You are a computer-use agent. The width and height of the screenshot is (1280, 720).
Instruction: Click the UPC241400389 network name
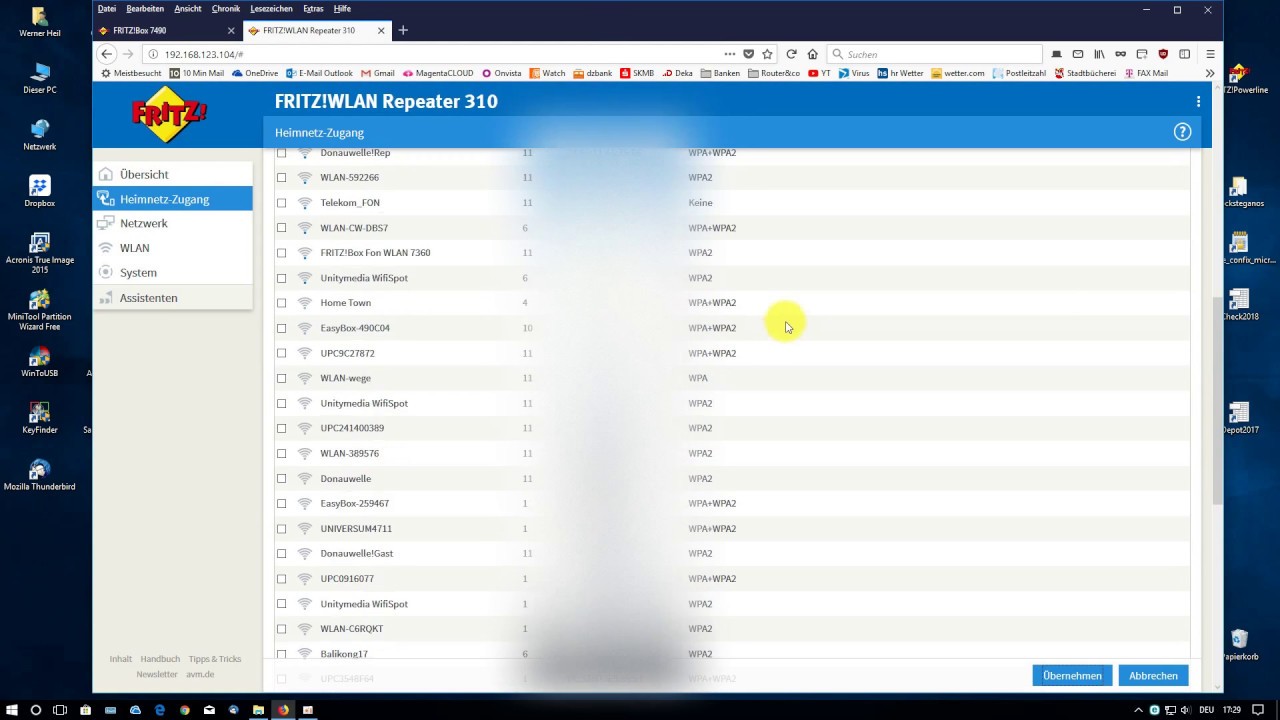(x=352, y=428)
